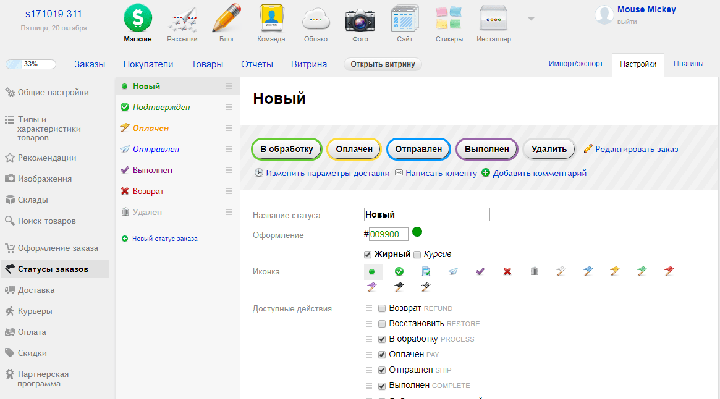
Task: Grab reorder handle of Возврат REFUND action
Action: pyautogui.click(x=369, y=309)
